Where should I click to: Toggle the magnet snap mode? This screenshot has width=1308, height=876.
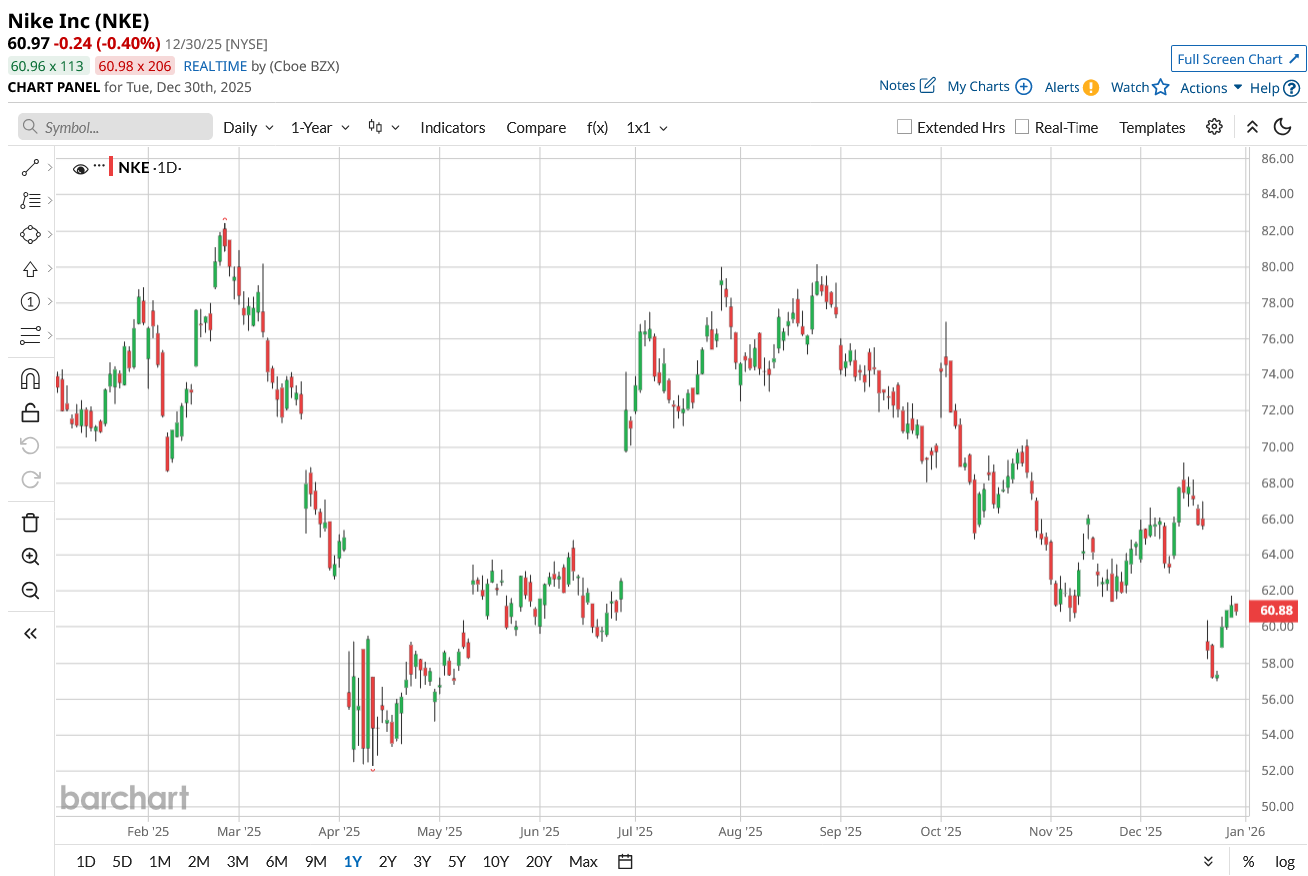click(30, 378)
